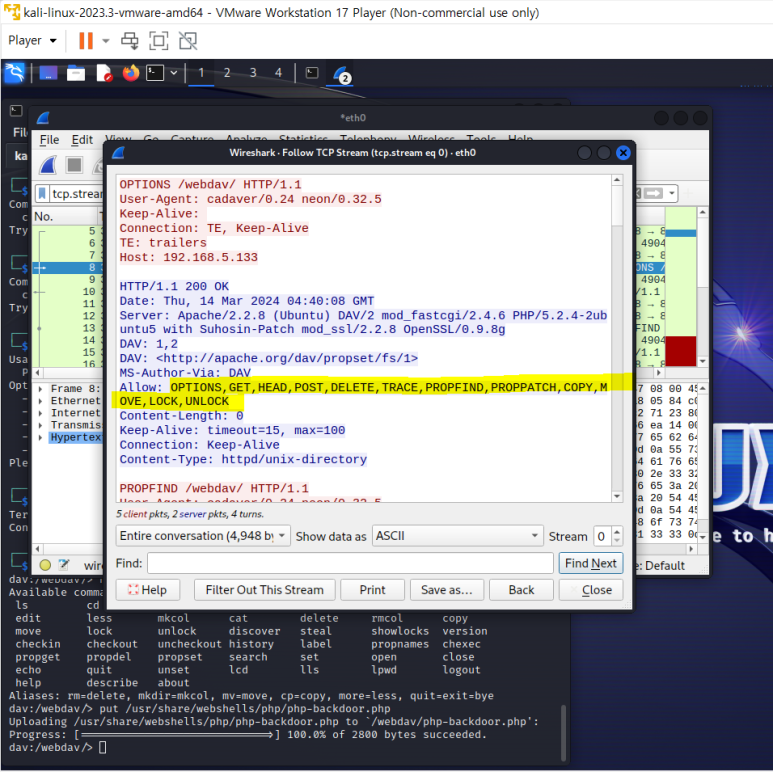Click the Stream number spin box

click(607, 536)
